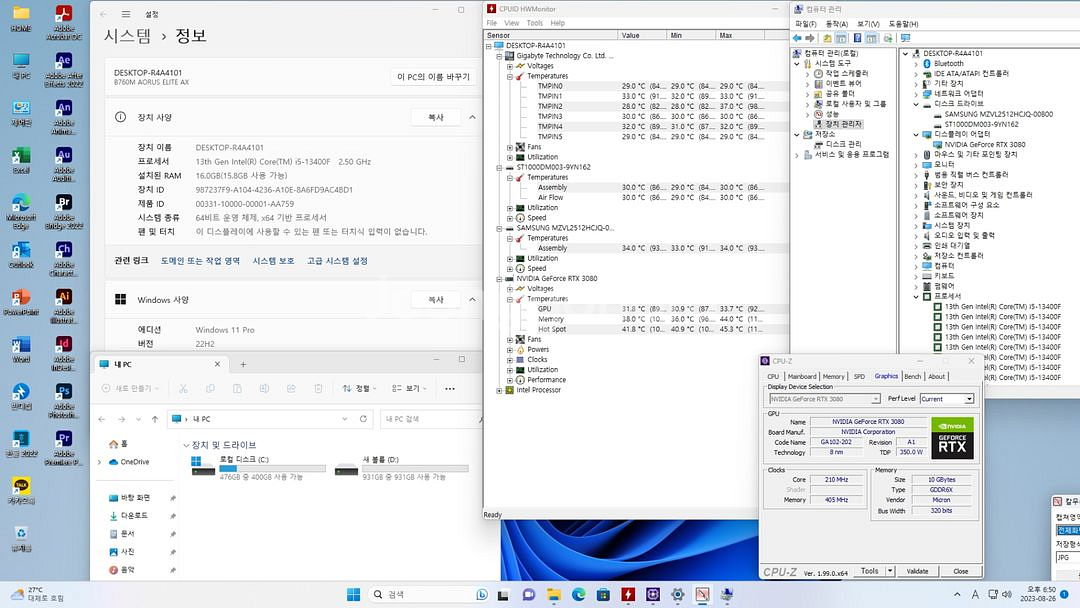Screen dimensions: 1080x608
Task: Click the copy icon in File Explorer toolbar
Action: coord(210,388)
